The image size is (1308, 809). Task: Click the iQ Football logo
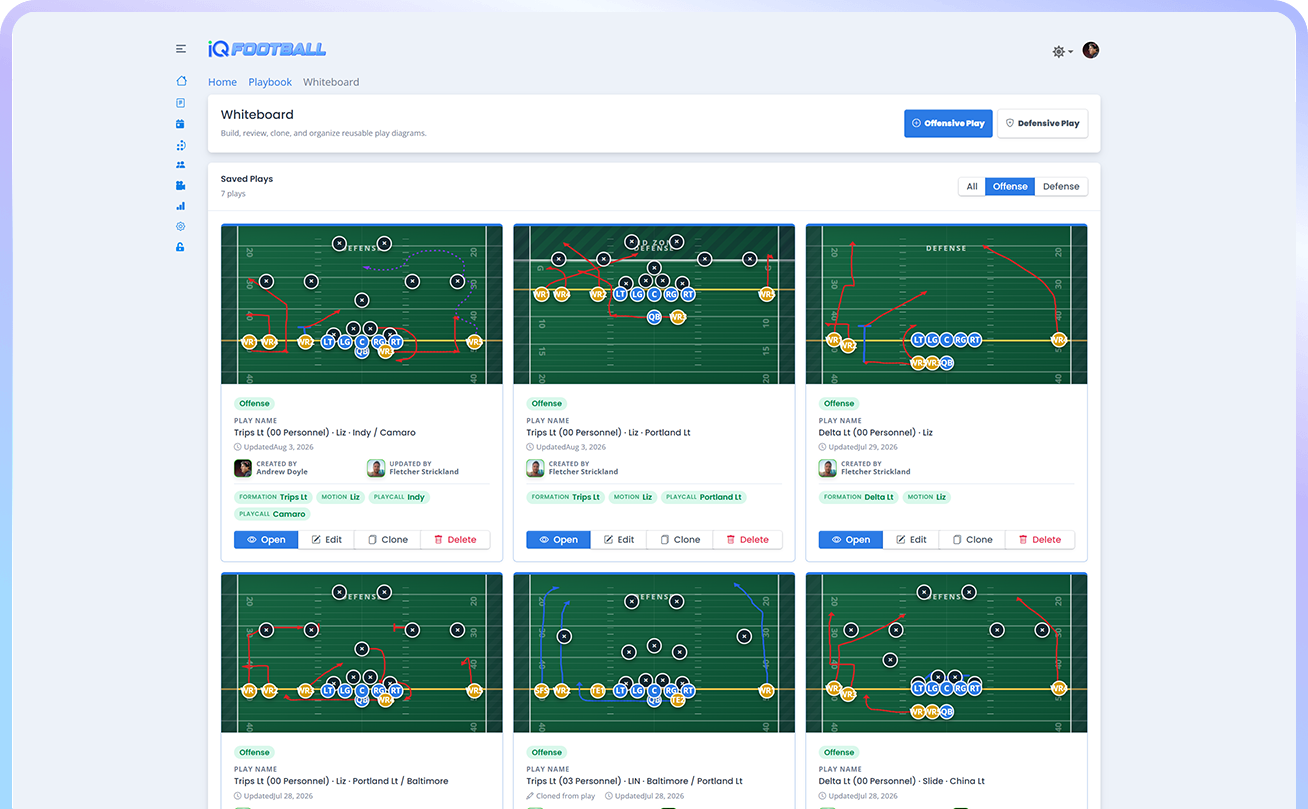click(267, 48)
